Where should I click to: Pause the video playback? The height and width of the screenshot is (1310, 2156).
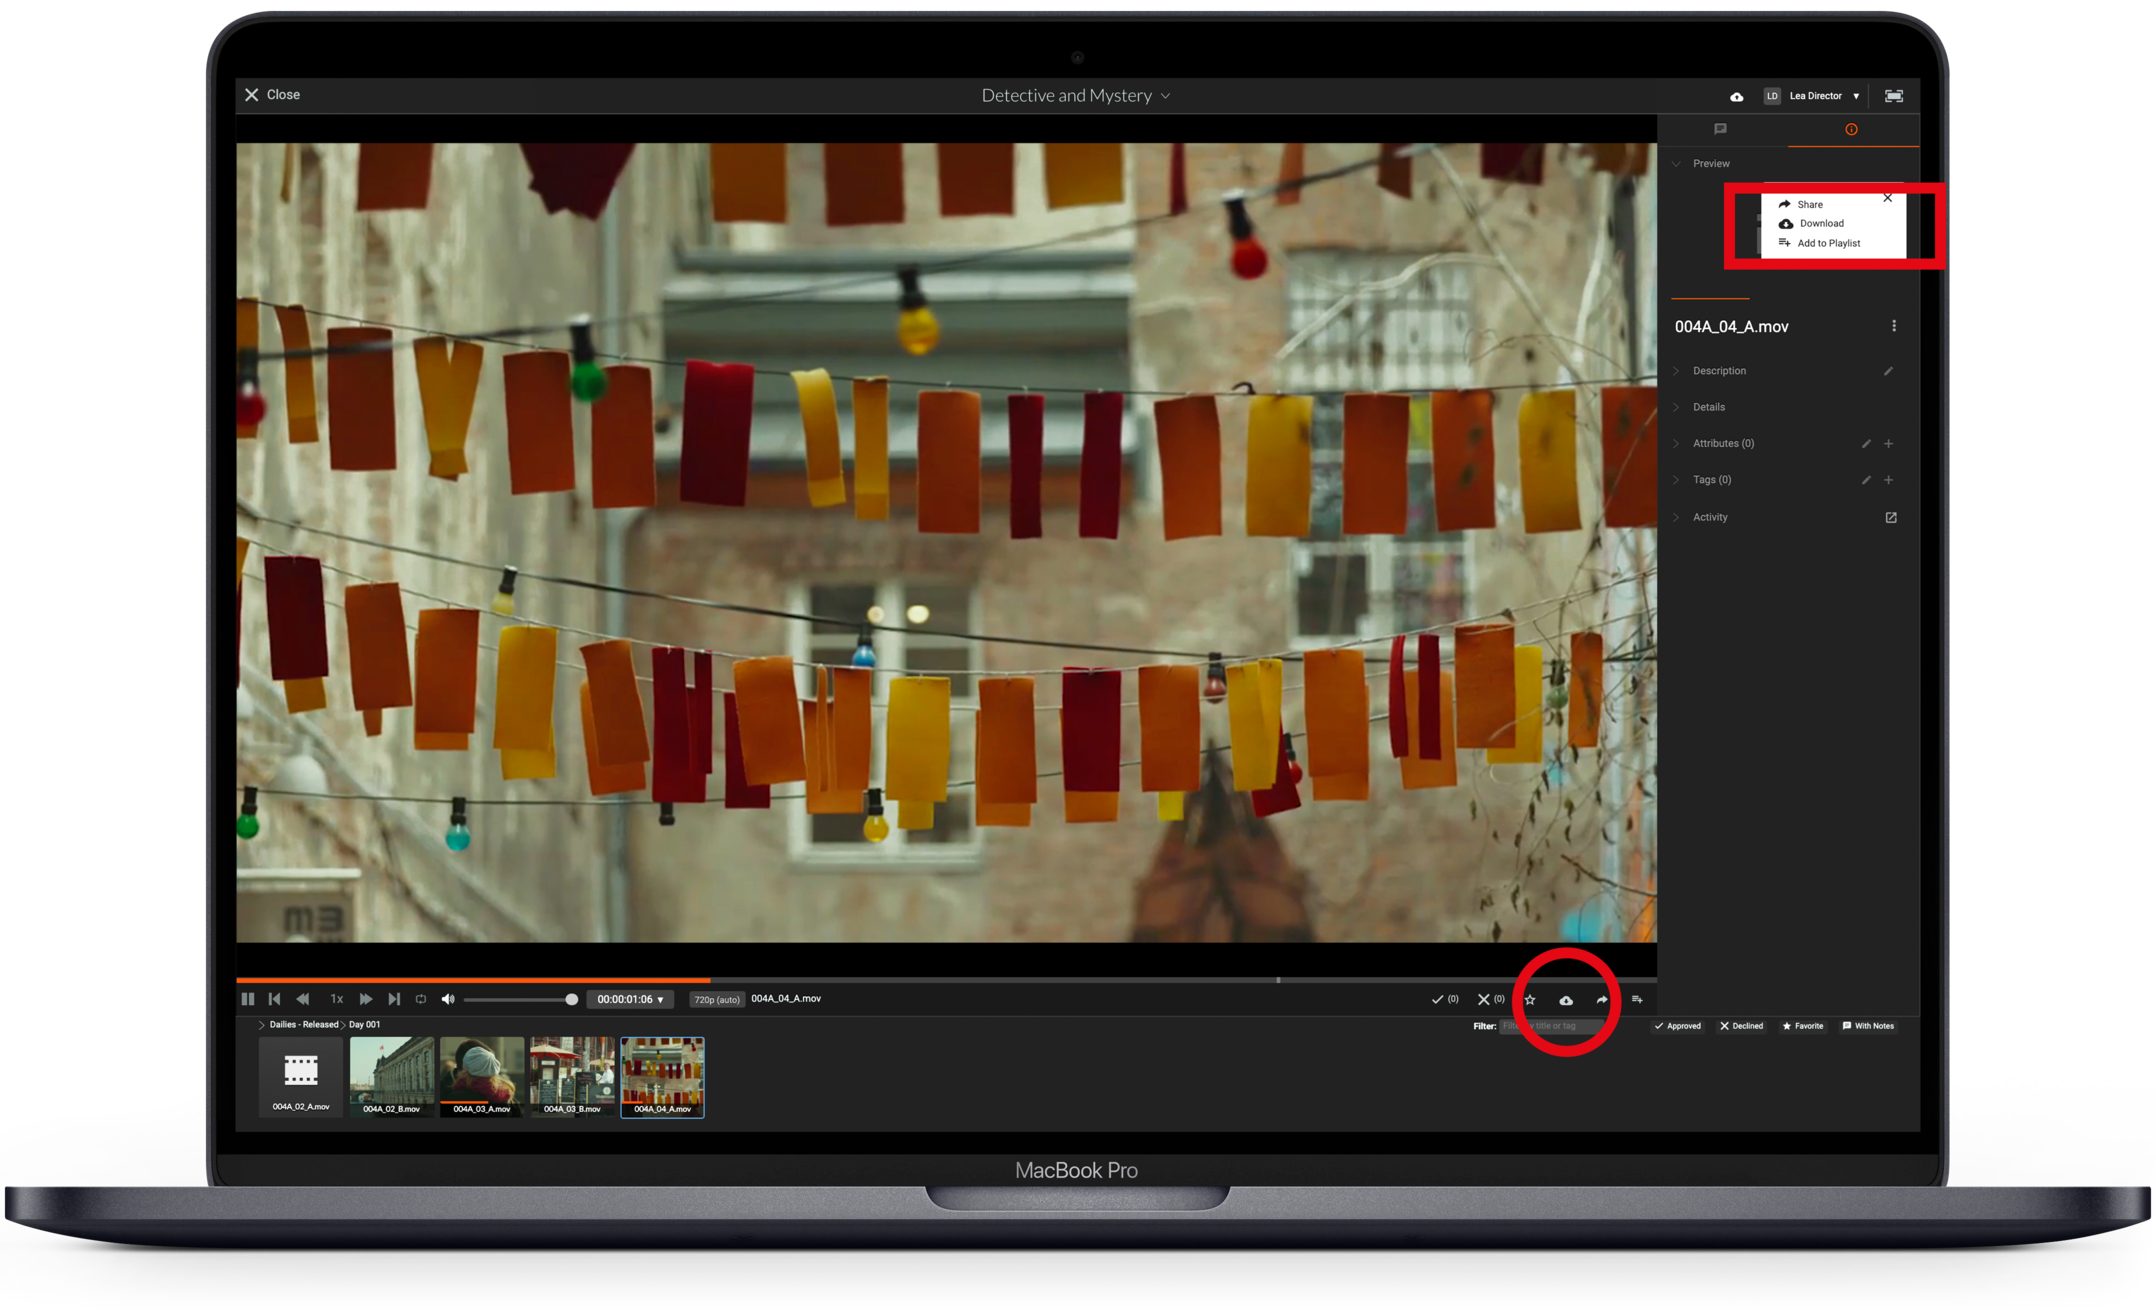248,999
